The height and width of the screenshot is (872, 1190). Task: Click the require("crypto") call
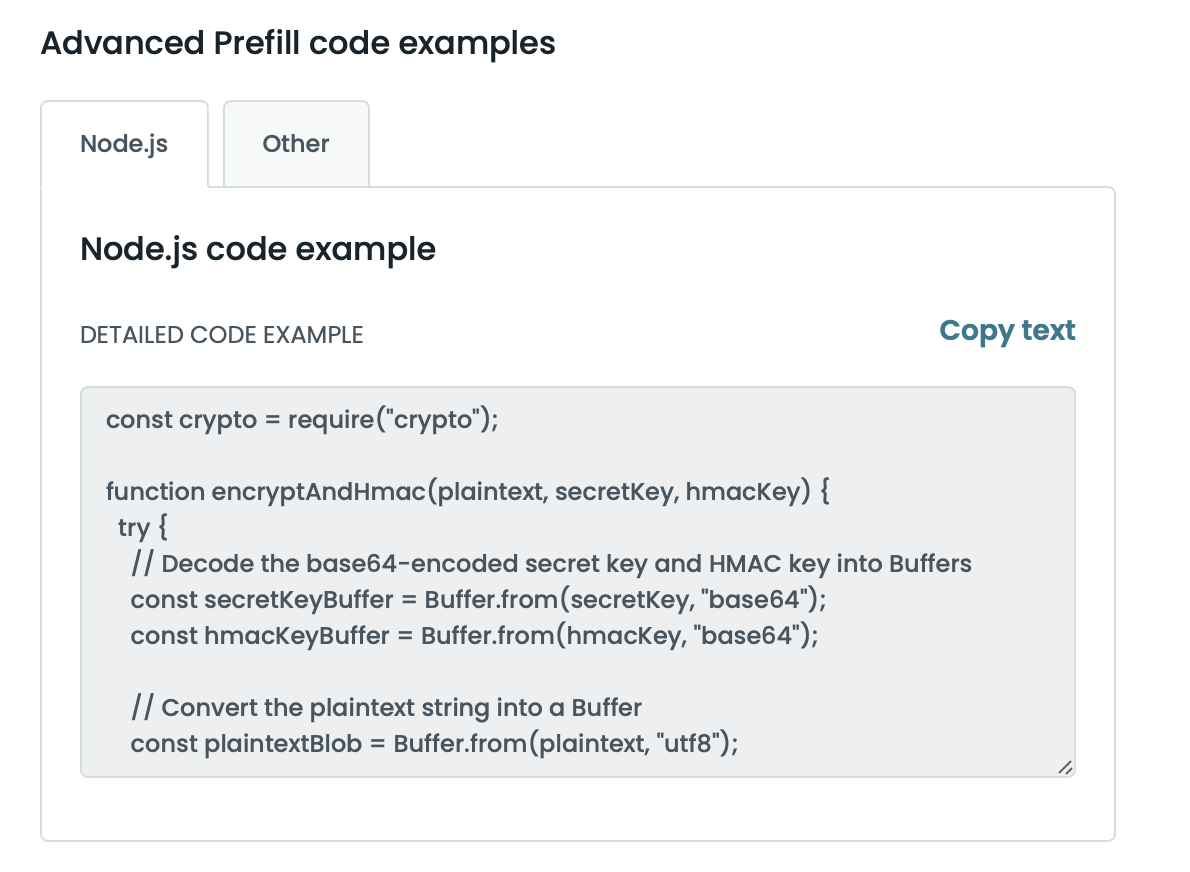coord(389,420)
